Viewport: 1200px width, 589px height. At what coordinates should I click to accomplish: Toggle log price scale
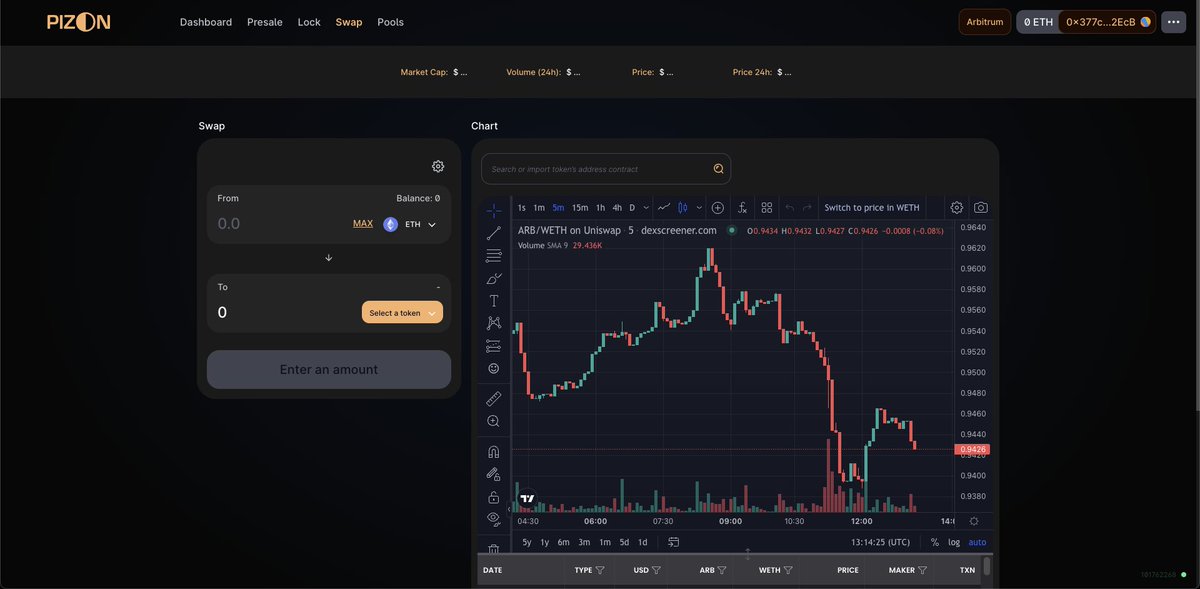(954, 542)
